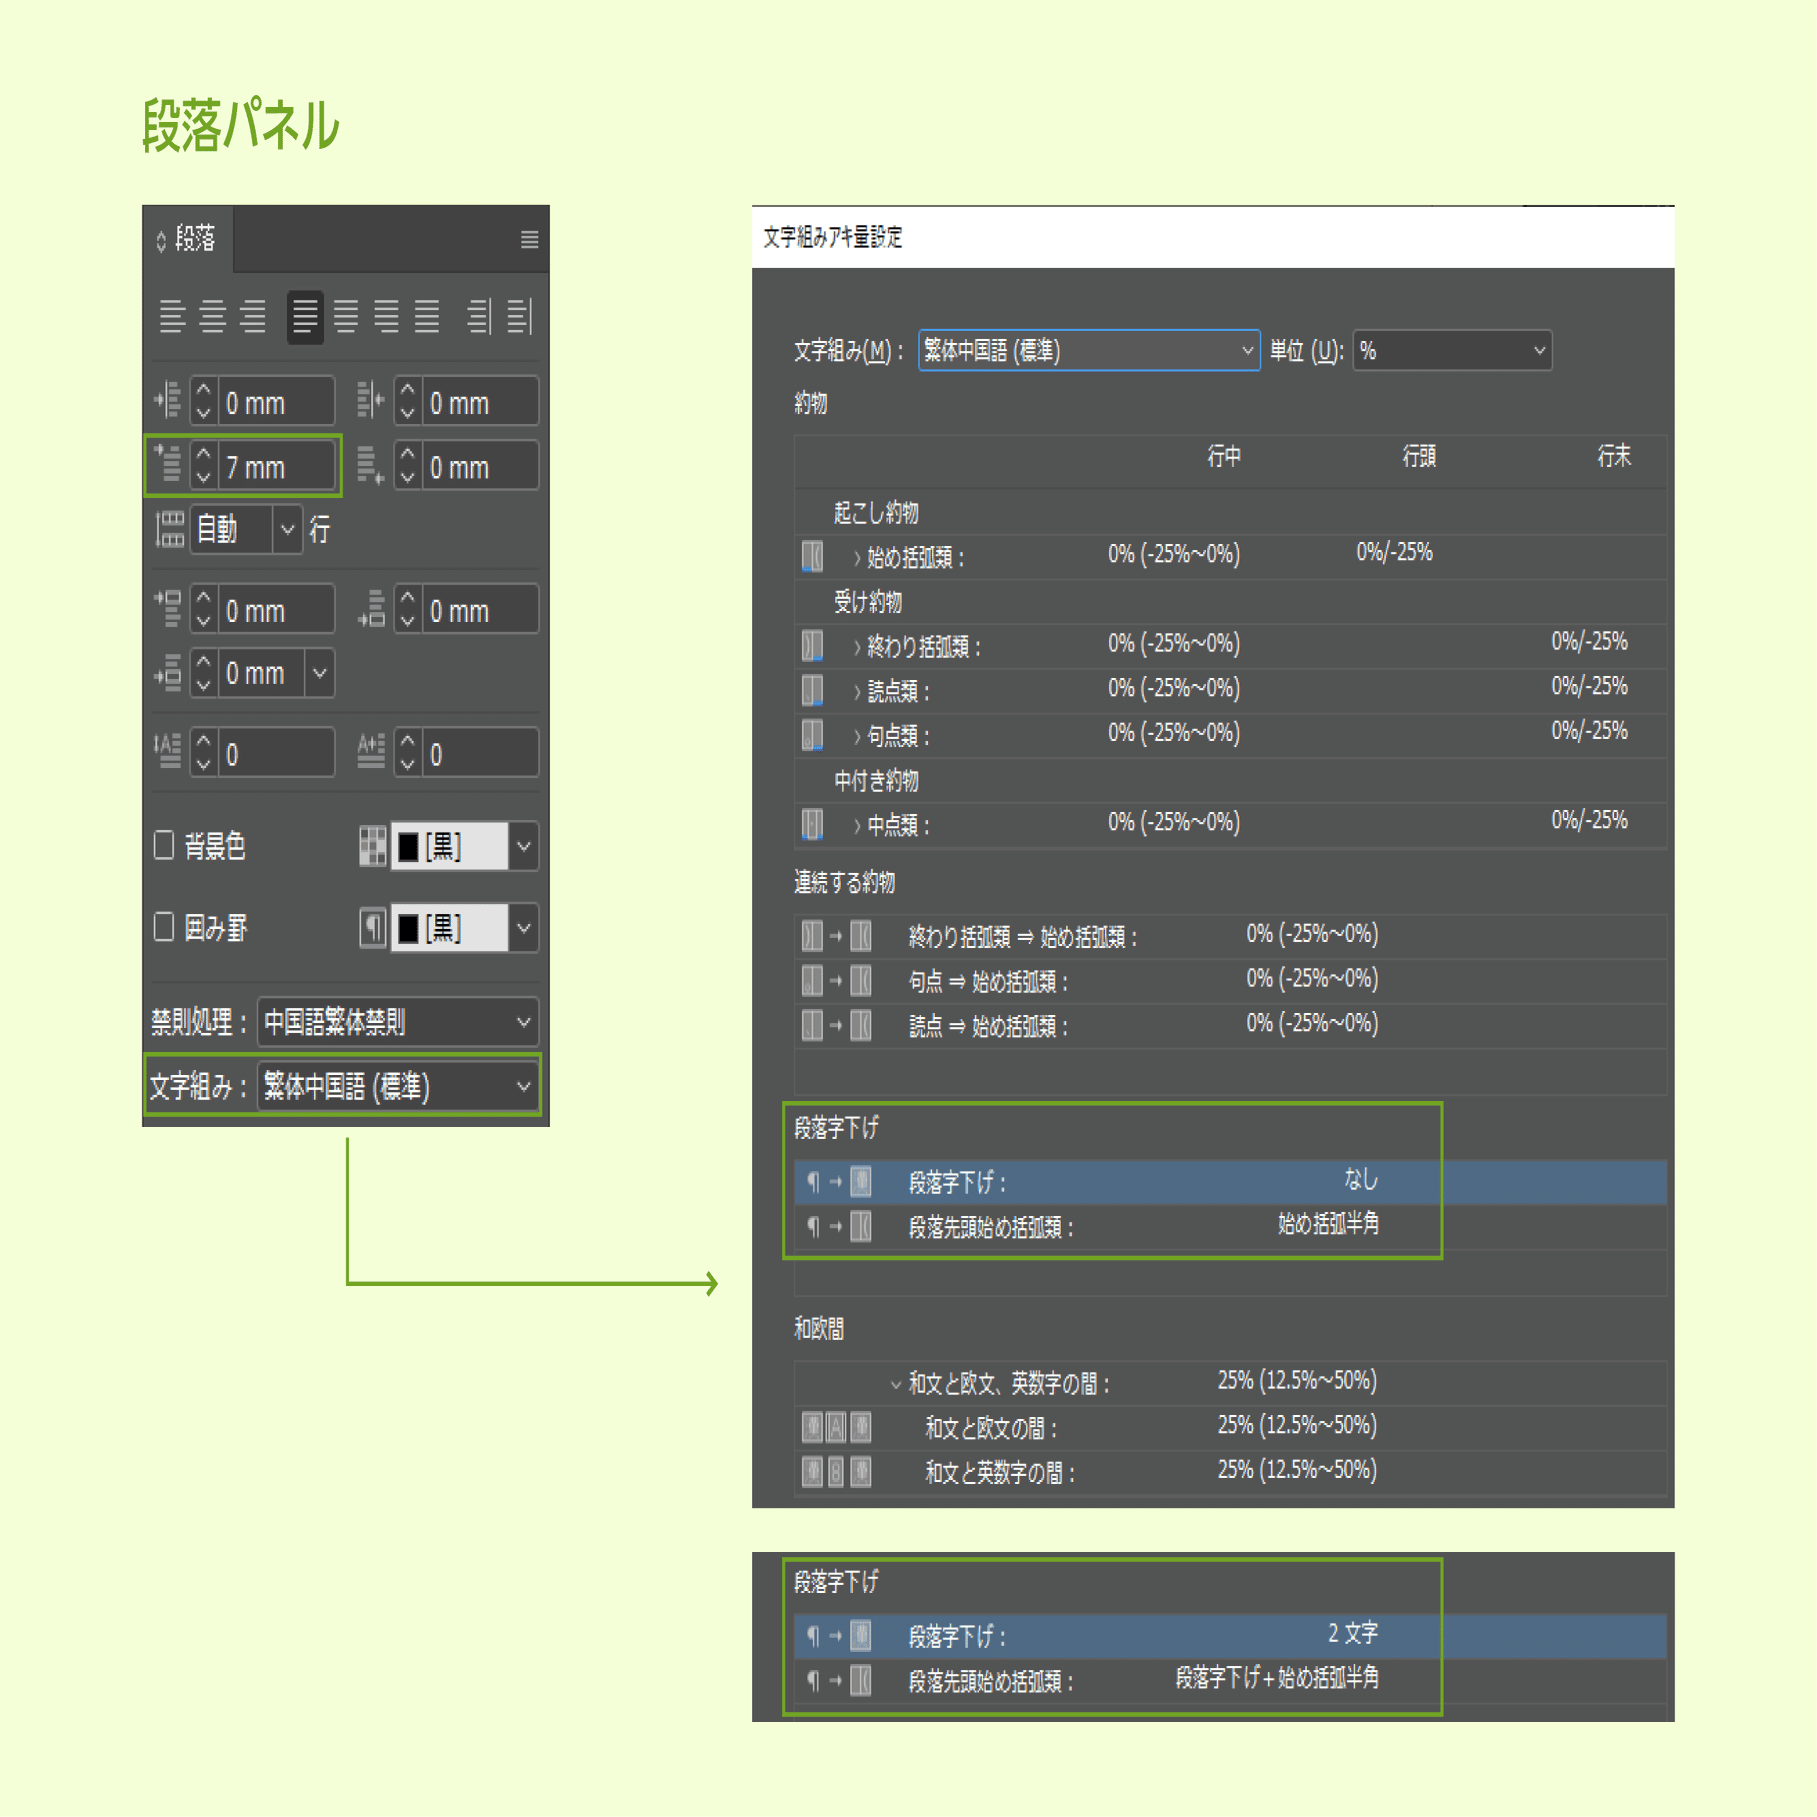Screen dimensions: 1817x1817
Task: Click the stepper on right indent field
Action: pyautogui.click(x=407, y=403)
